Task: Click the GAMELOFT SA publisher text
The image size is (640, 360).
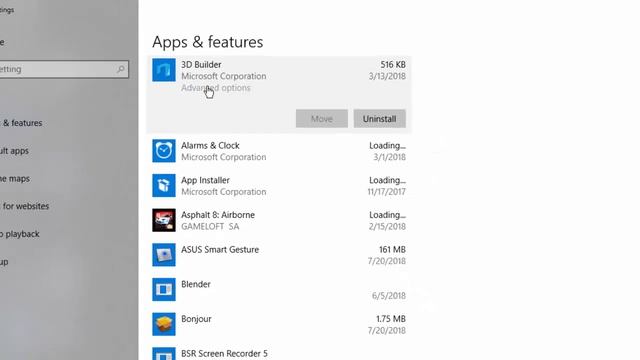Action: [210, 227]
